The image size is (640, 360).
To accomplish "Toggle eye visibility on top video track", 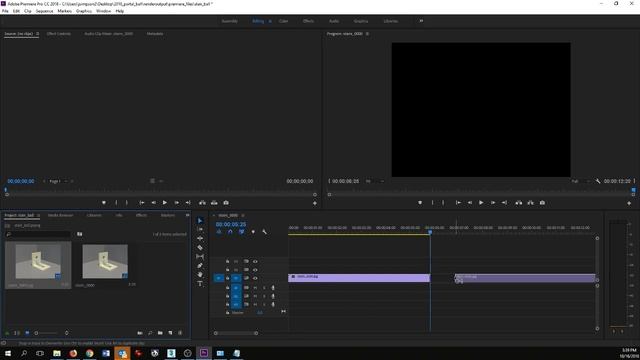I will coord(255,261).
